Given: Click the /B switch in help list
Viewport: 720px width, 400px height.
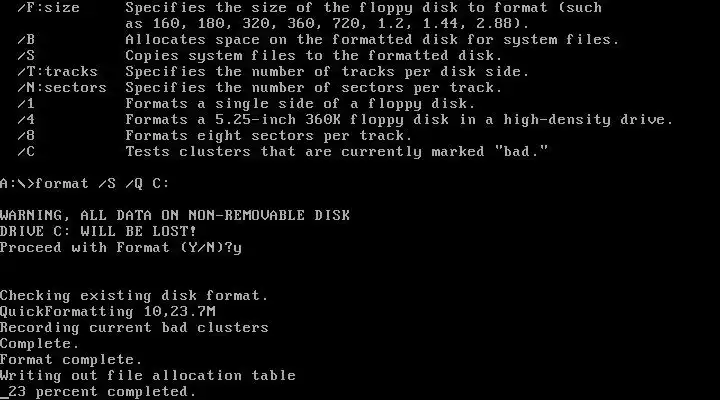Looking at the screenshot, I should tap(26, 39).
